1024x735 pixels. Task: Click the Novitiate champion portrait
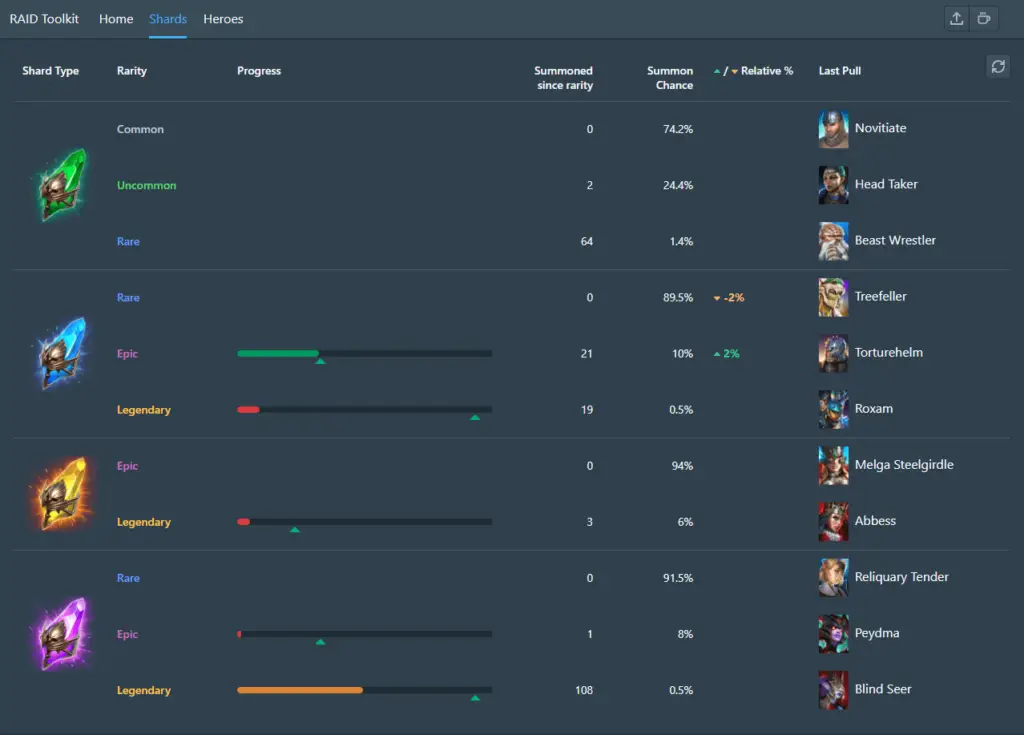point(833,129)
